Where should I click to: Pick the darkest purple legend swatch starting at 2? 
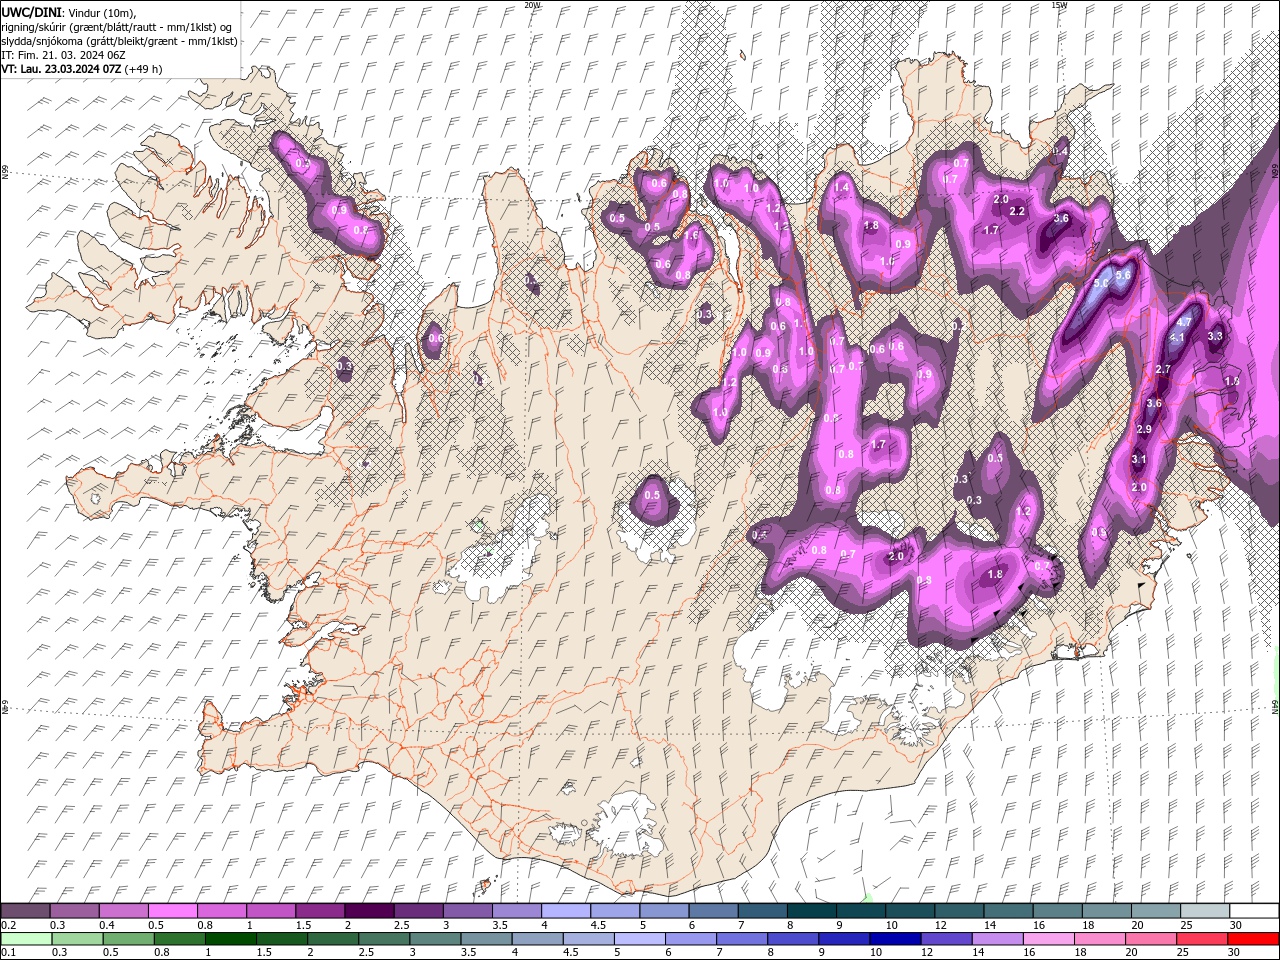point(368,911)
